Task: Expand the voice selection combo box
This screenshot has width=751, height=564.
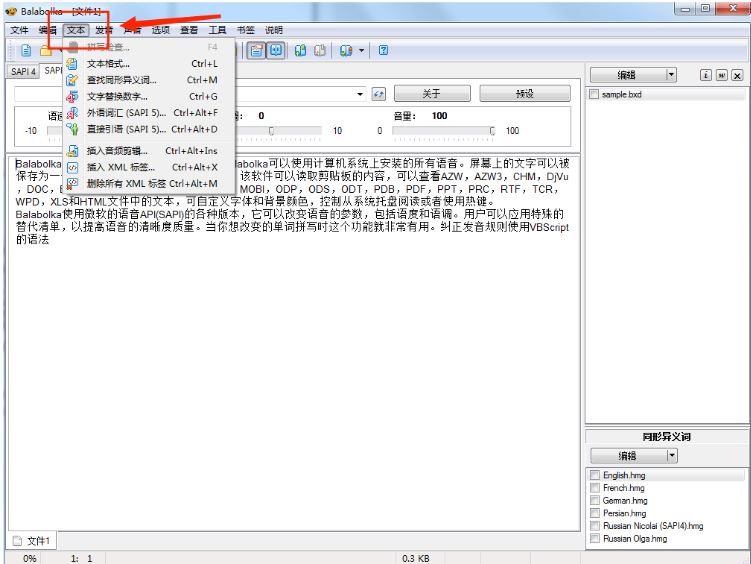Action: point(360,94)
